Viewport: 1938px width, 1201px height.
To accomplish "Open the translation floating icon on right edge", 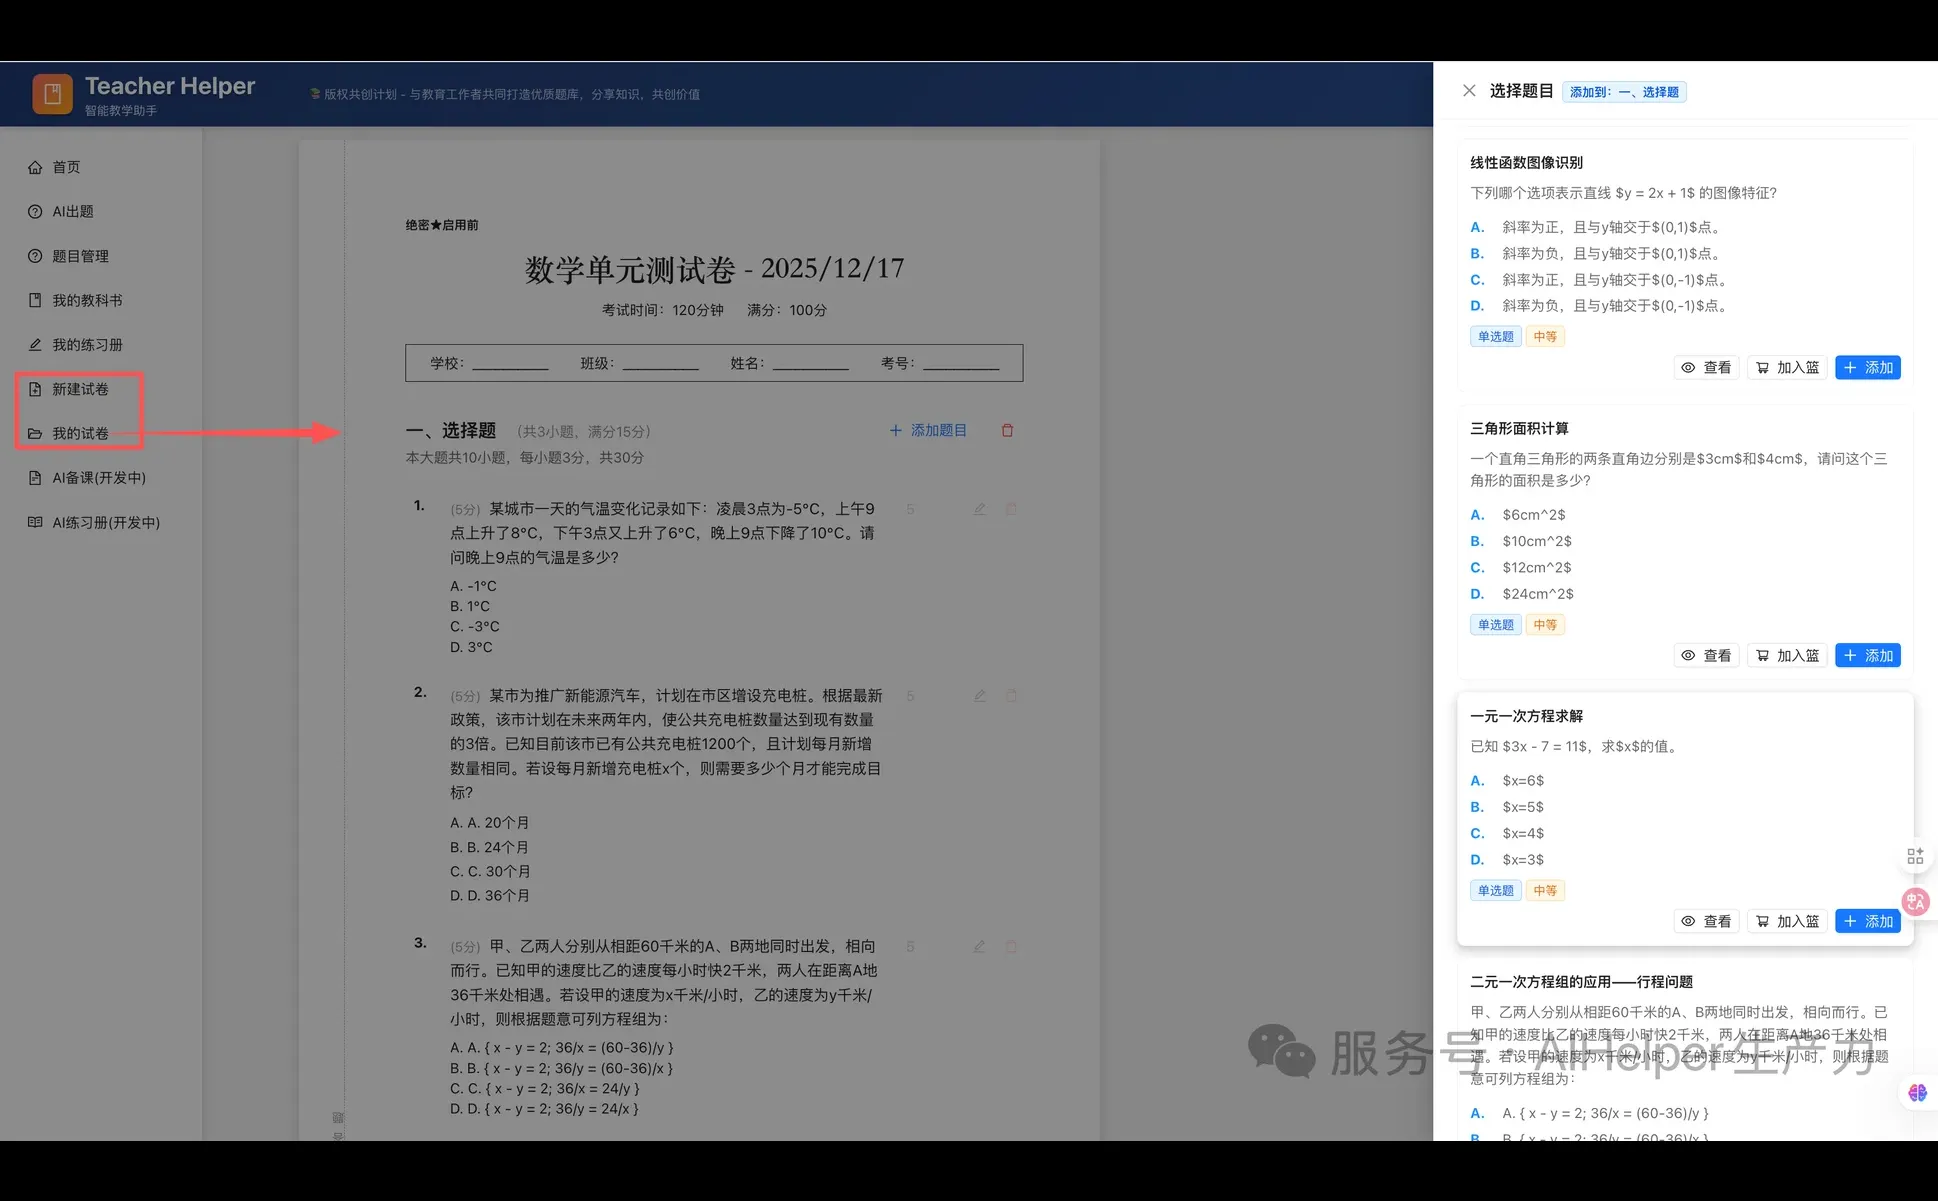I will (1916, 901).
